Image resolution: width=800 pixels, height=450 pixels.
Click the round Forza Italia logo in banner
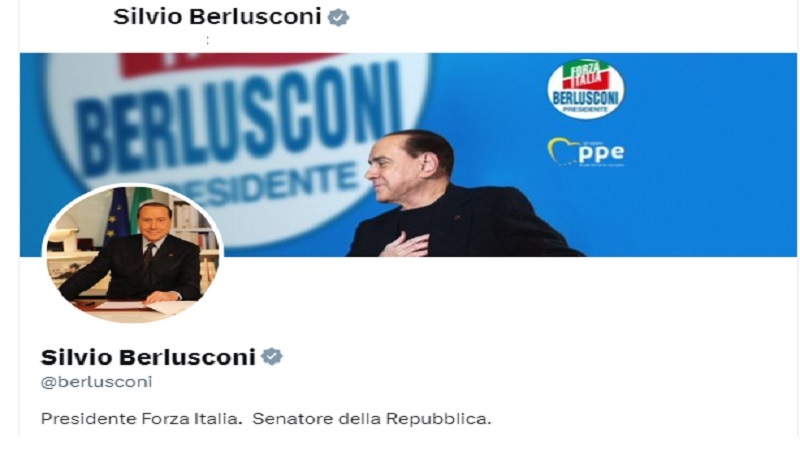586,89
